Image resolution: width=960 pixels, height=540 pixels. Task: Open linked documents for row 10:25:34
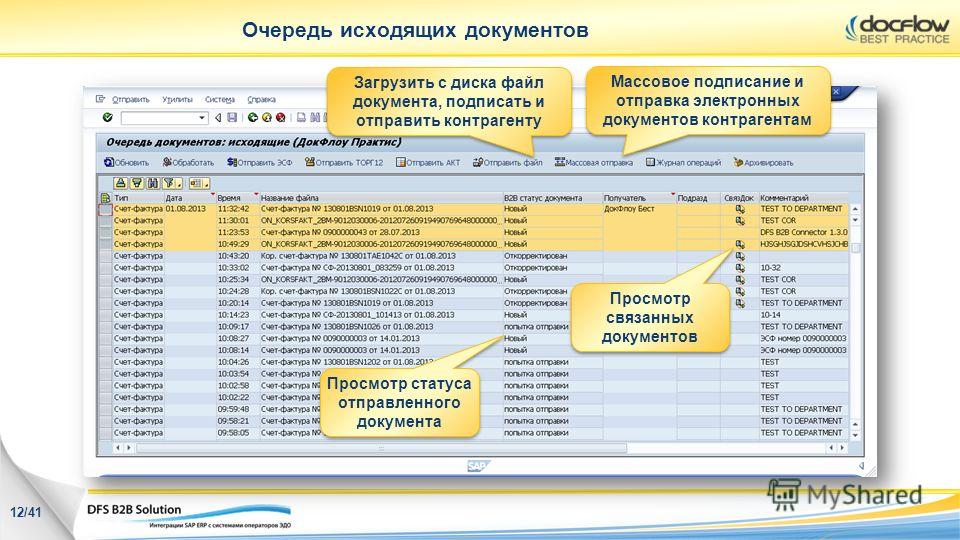[x=740, y=280]
